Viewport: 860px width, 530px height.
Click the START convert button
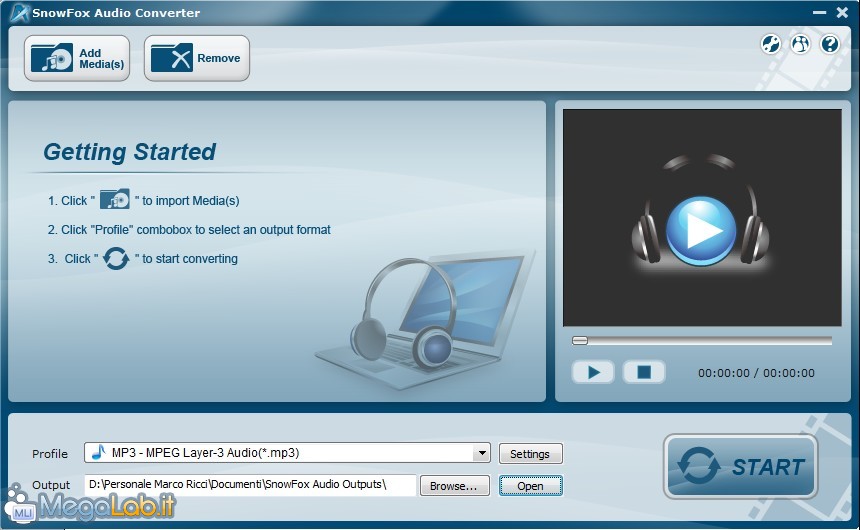pos(740,466)
